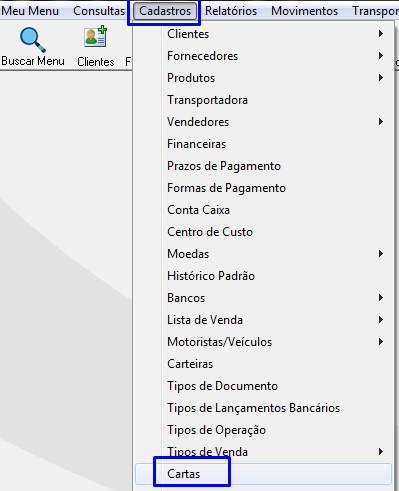Select the Conta Caixa entry
Image resolution: width=399 pixels, height=491 pixels.
(263, 210)
